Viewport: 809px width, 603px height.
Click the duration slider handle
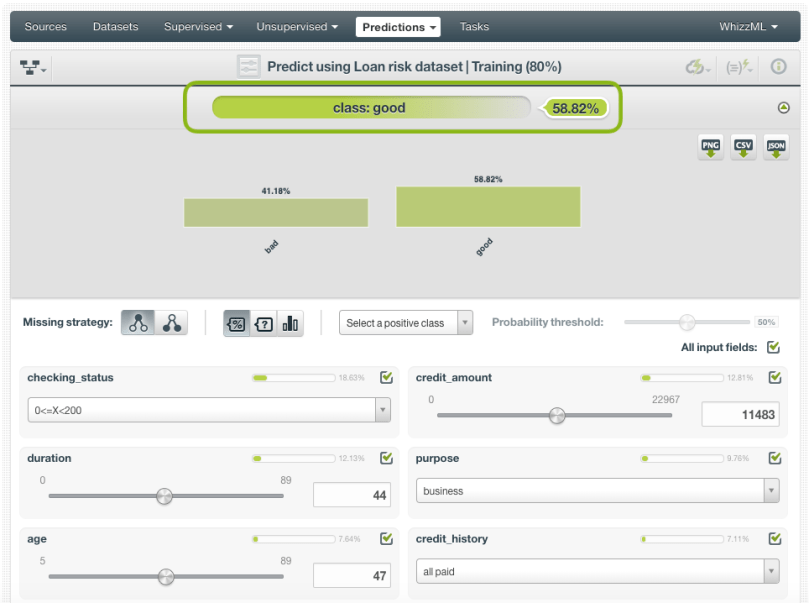pyautogui.click(x=164, y=496)
